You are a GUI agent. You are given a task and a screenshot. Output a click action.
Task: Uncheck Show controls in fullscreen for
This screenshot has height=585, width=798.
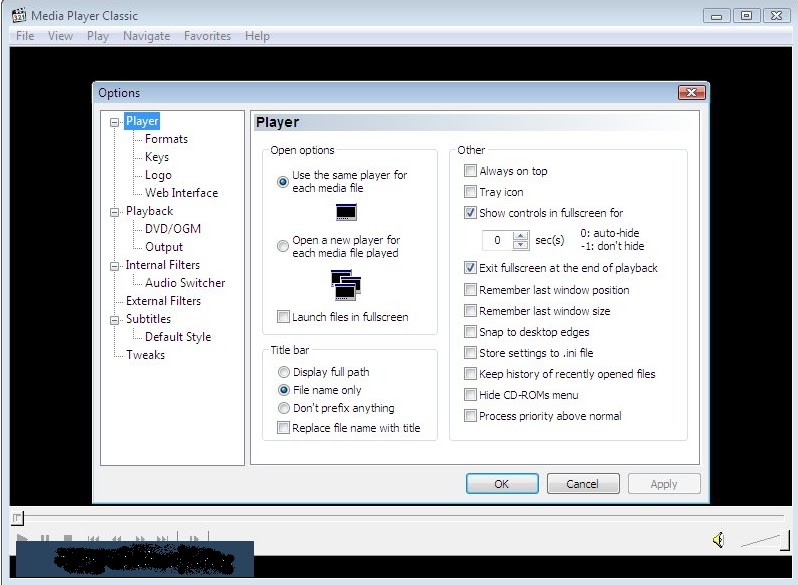pyautogui.click(x=470, y=213)
